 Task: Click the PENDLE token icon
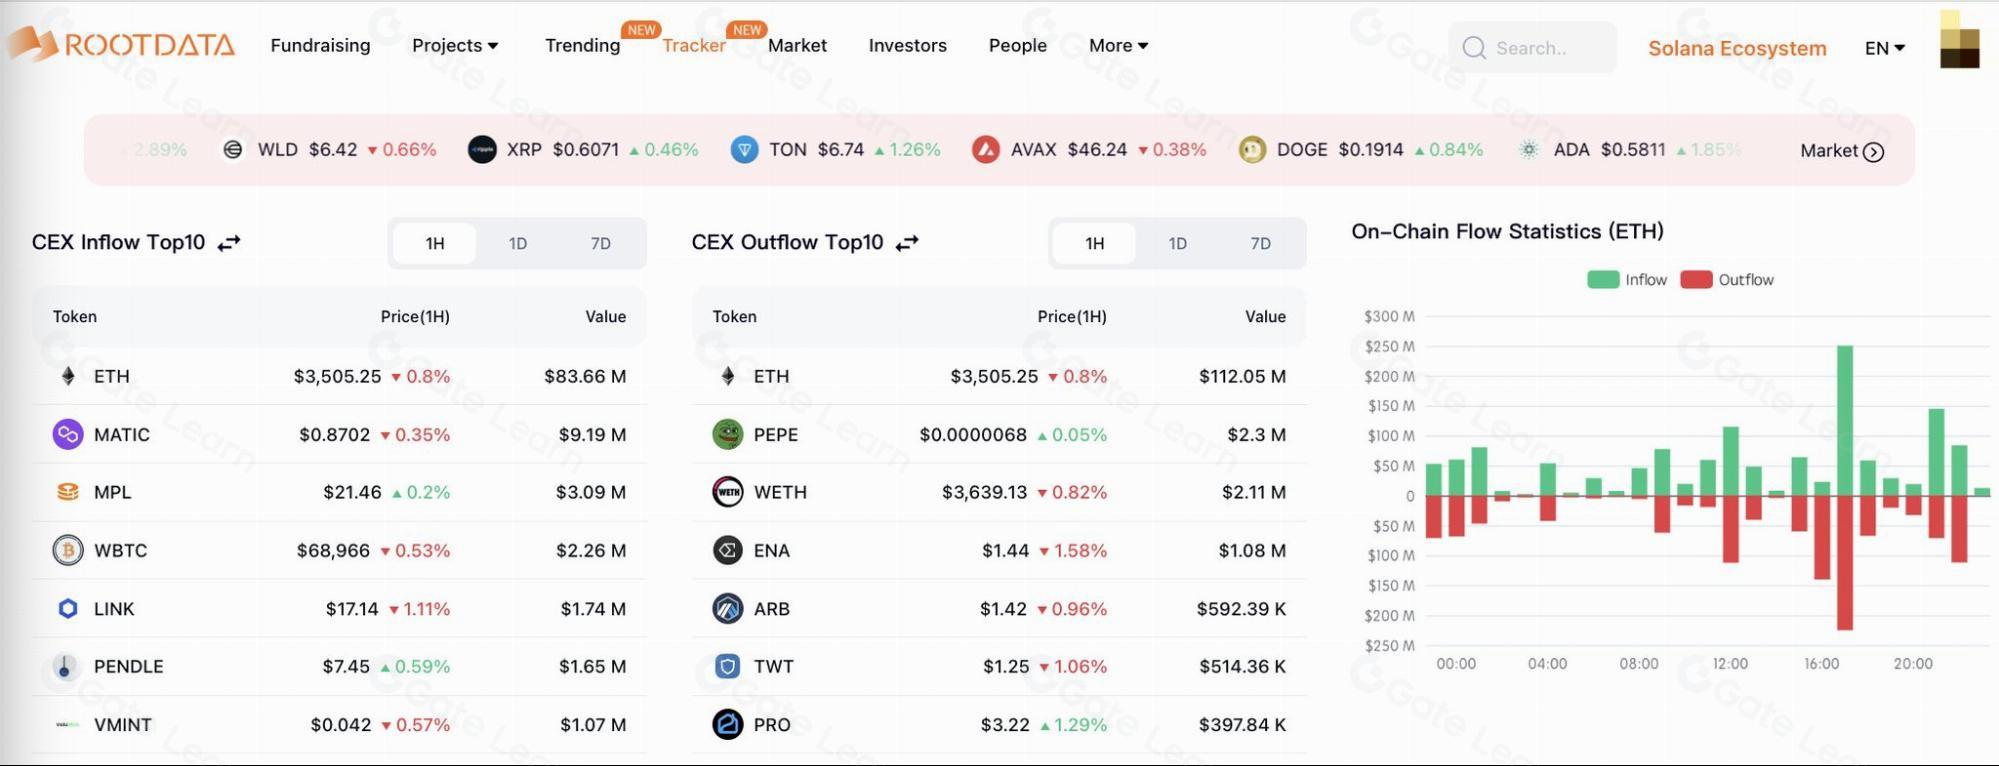click(x=65, y=666)
